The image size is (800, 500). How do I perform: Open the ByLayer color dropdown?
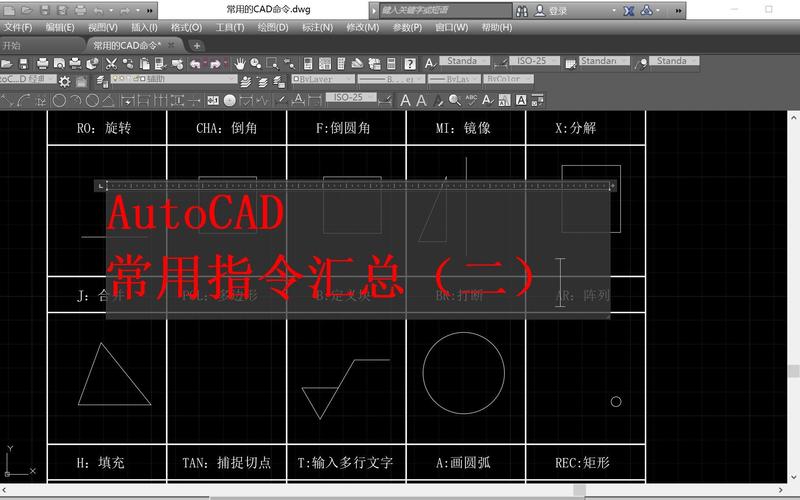[x=322, y=80]
